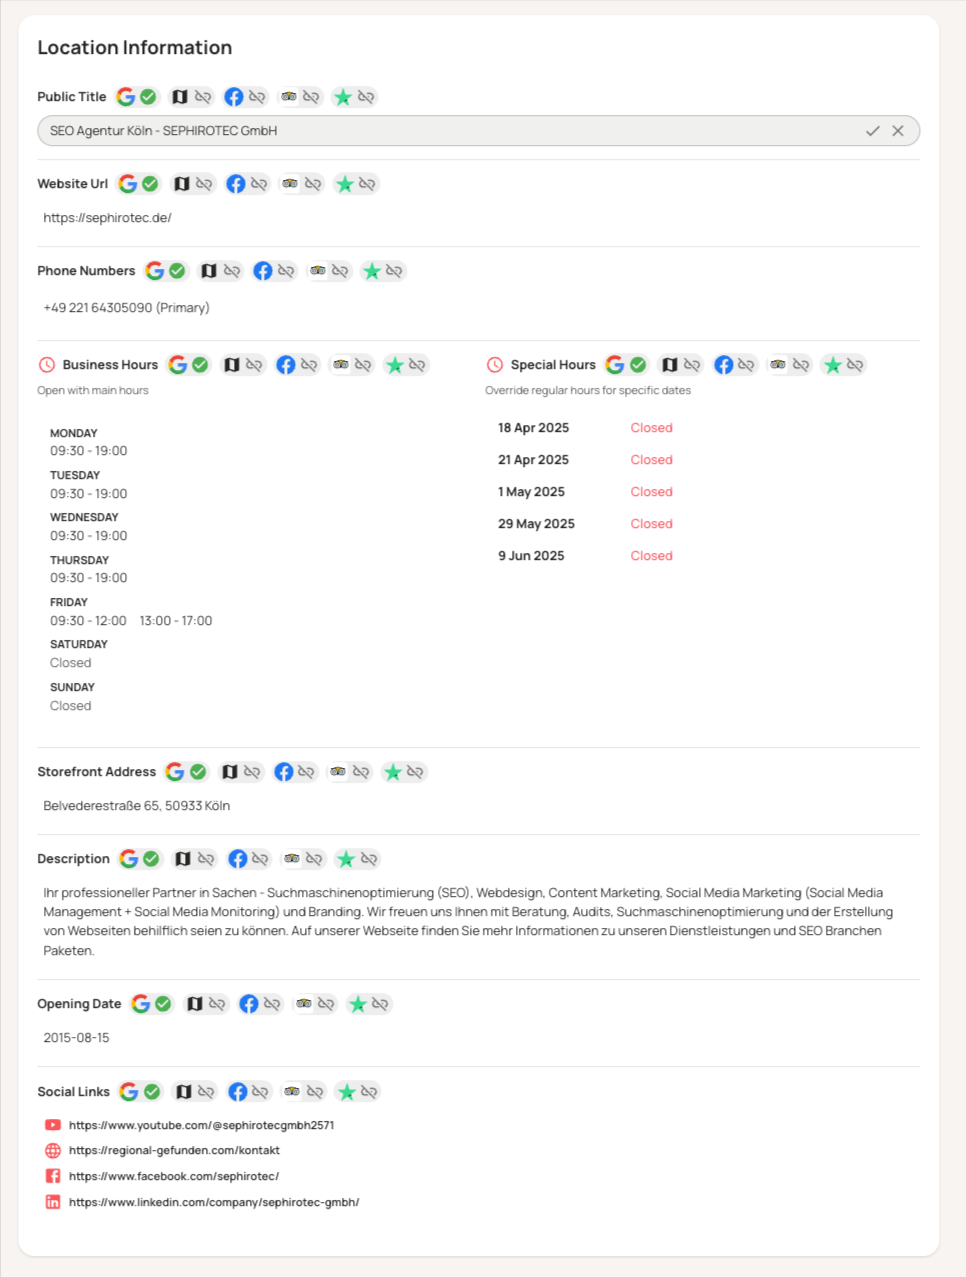This screenshot has width=966, height=1277.
Task: Click the opening date 2015-08-15
Action: 76,1038
